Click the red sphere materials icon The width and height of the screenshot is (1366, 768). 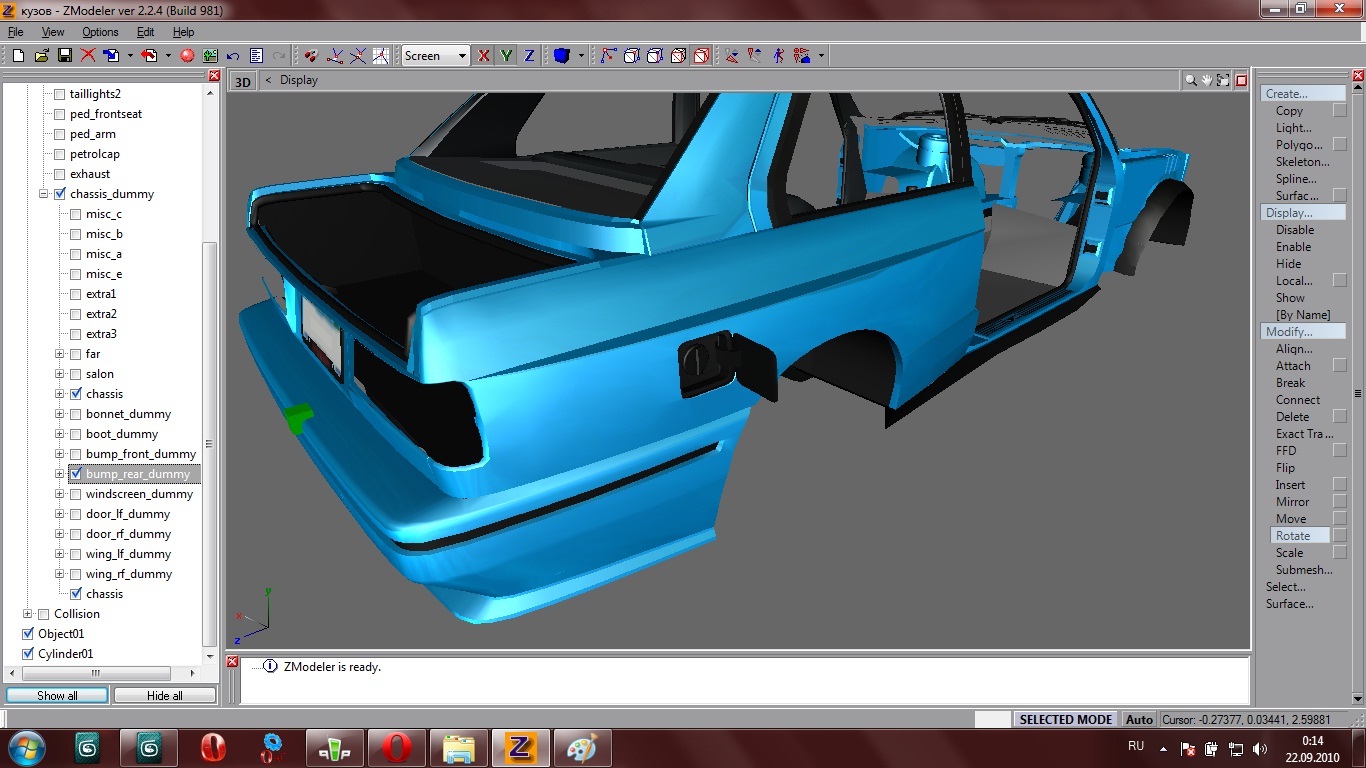coord(187,56)
